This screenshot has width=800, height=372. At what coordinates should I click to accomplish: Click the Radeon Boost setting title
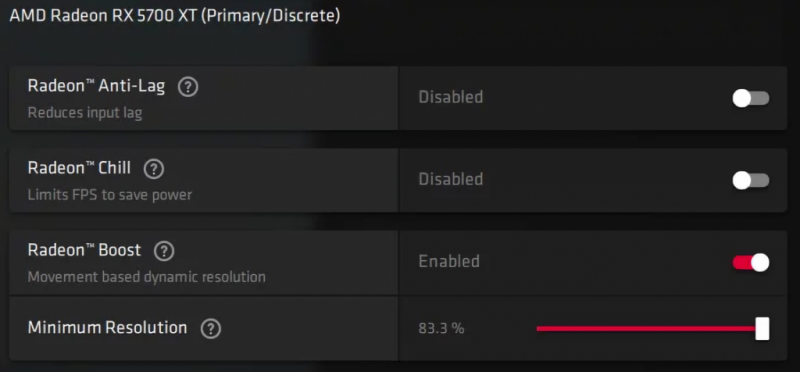pyautogui.click(x=84, y=250)
